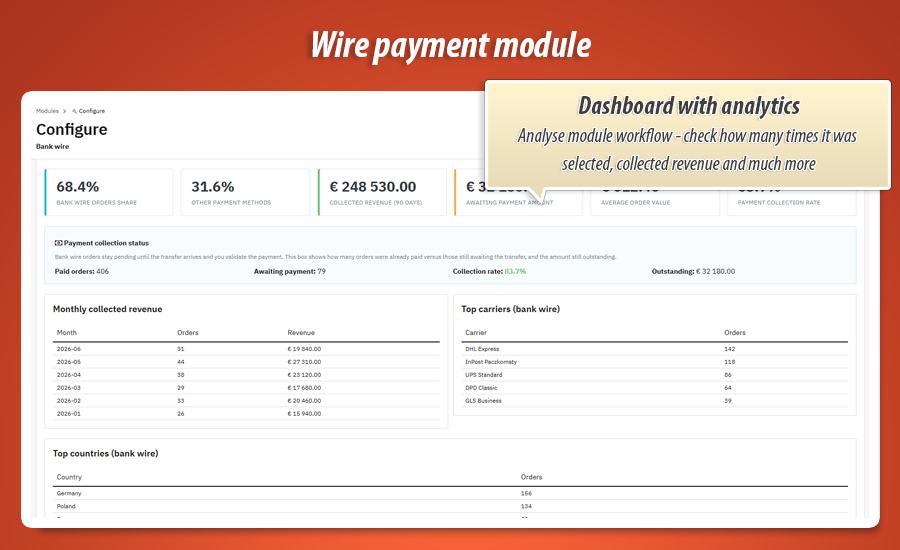Screen dimensions: 900x550
Task: Click the Orders header in Top countries
Action: point(532,477)
